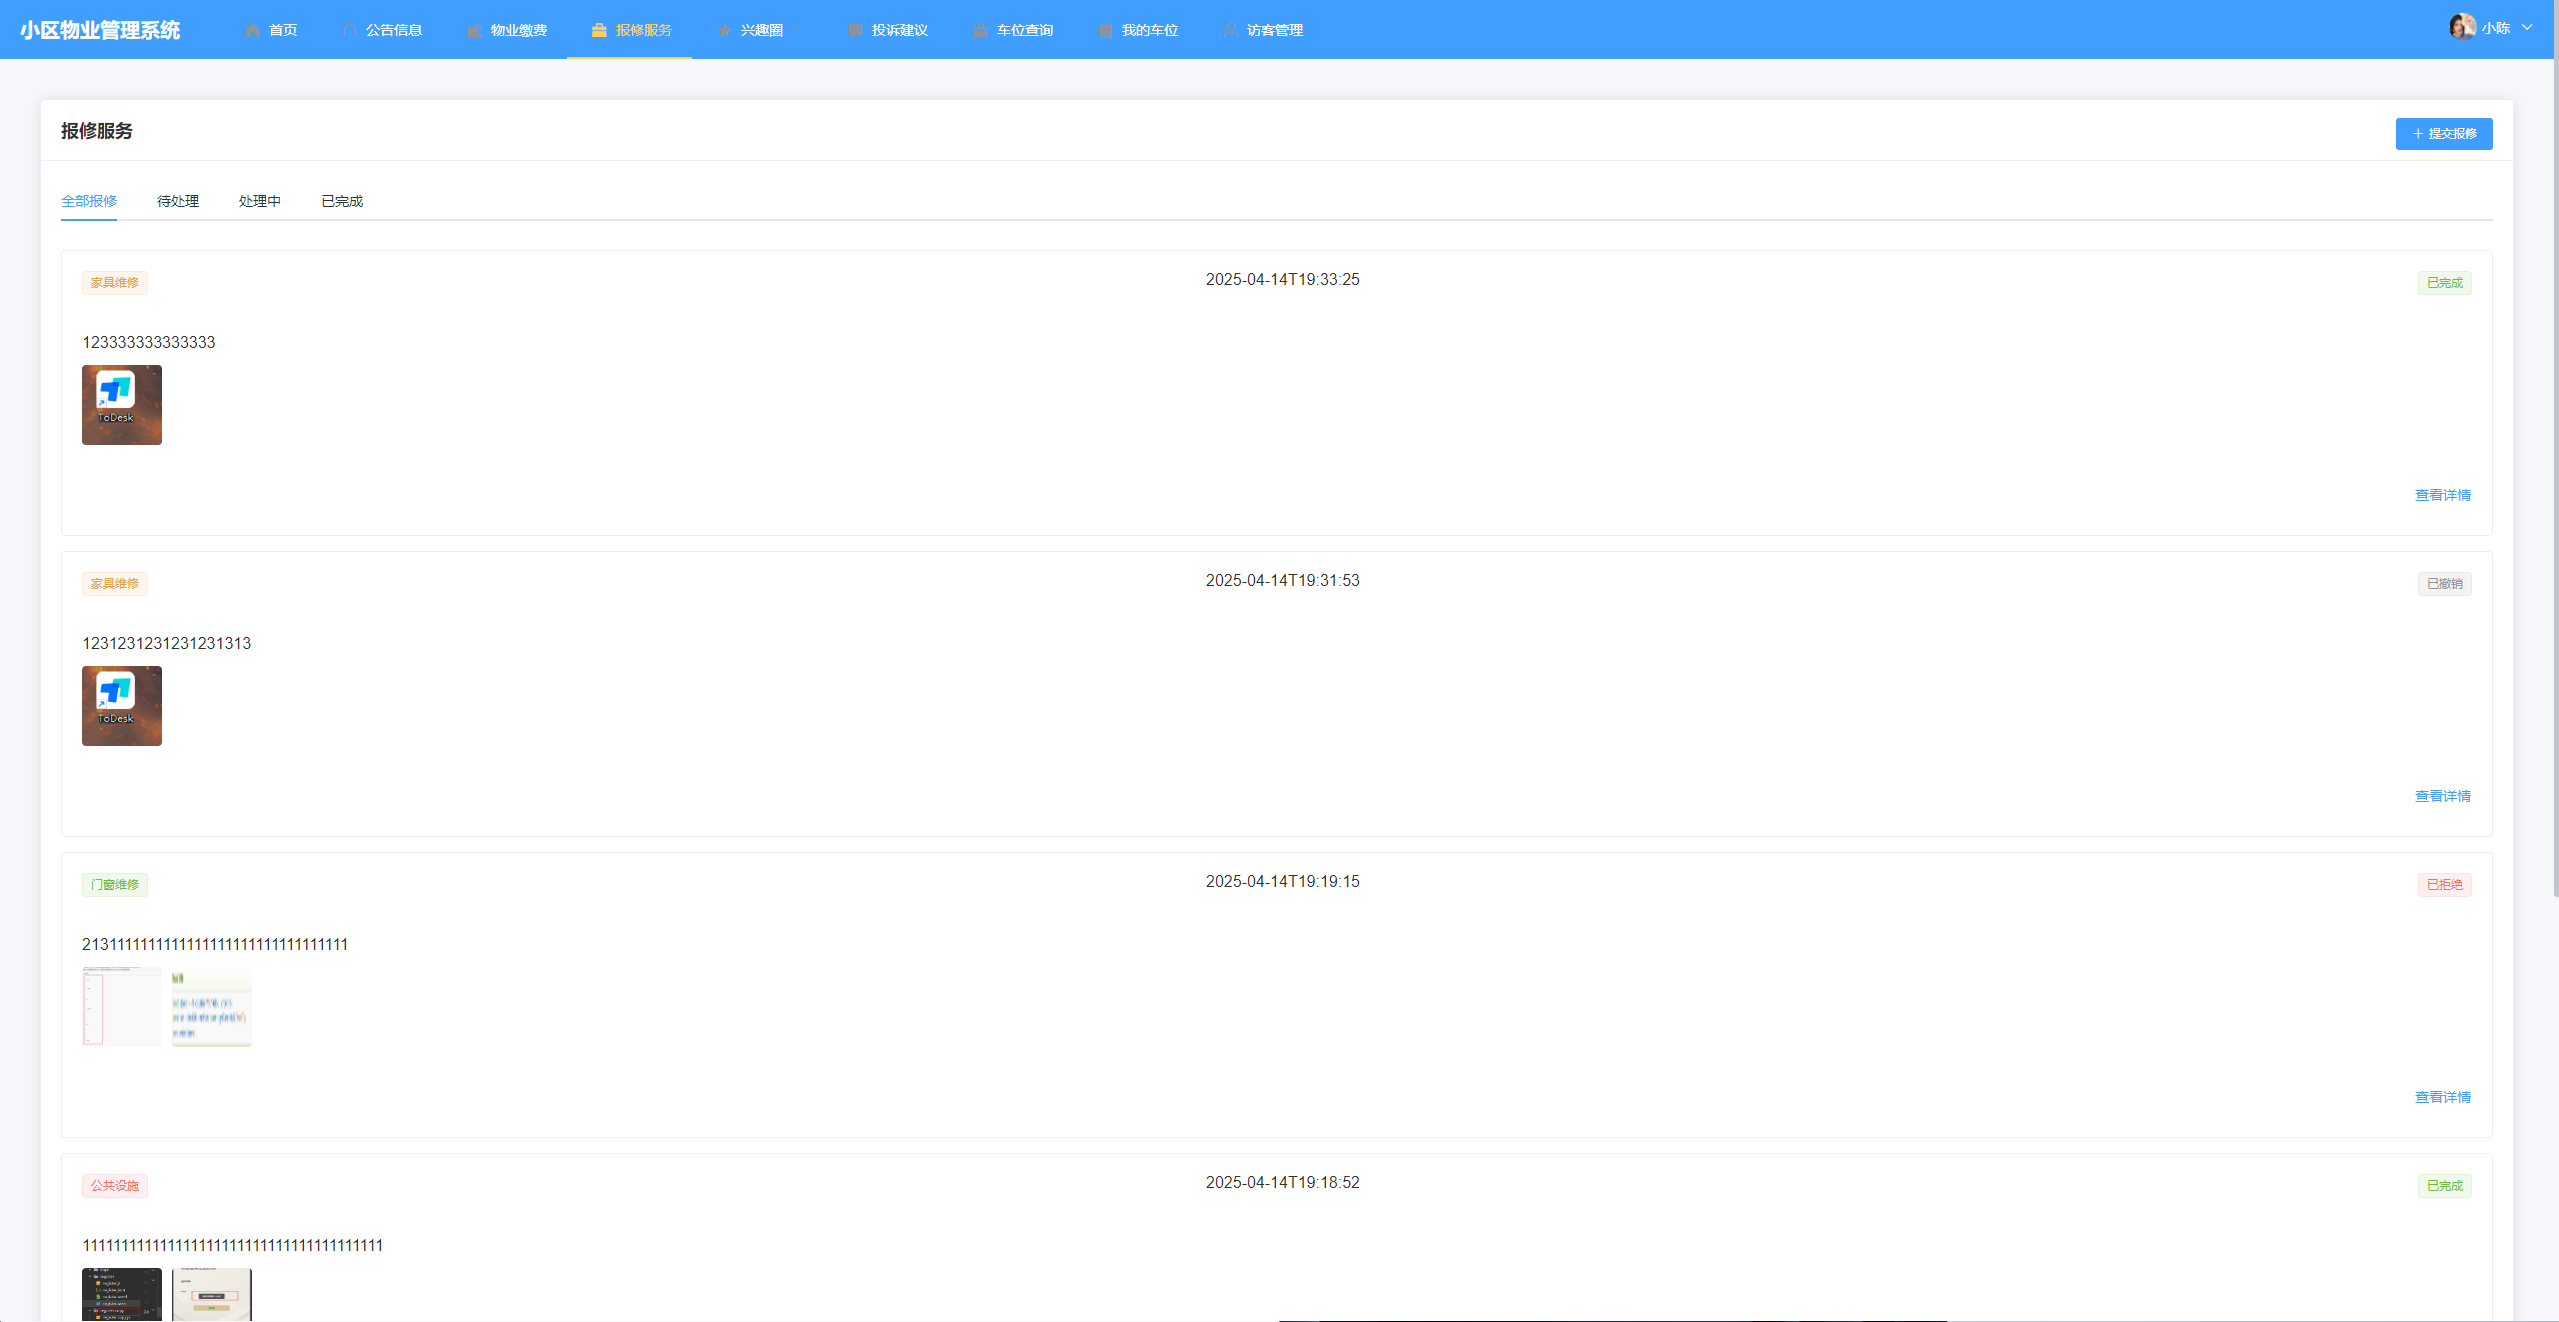2559x1322 pixels.
Task: Switch to the 待处理 tab
Action: tap(178, 201)
